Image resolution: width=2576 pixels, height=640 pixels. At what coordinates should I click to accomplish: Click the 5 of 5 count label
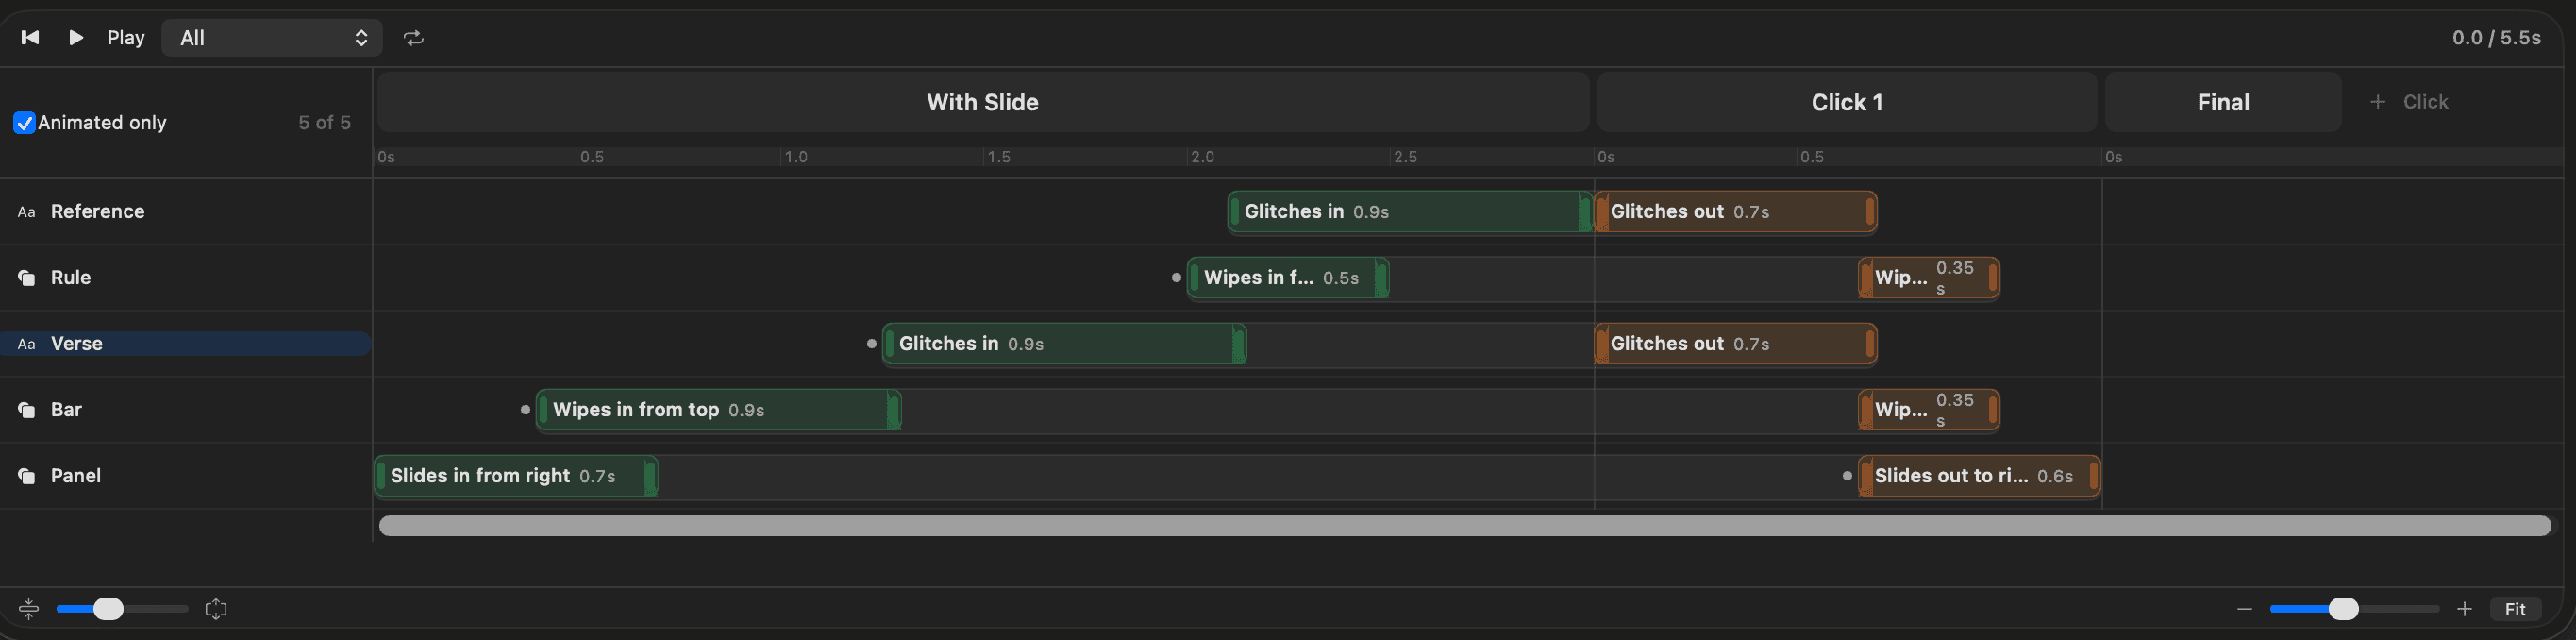tap(324, 123)
